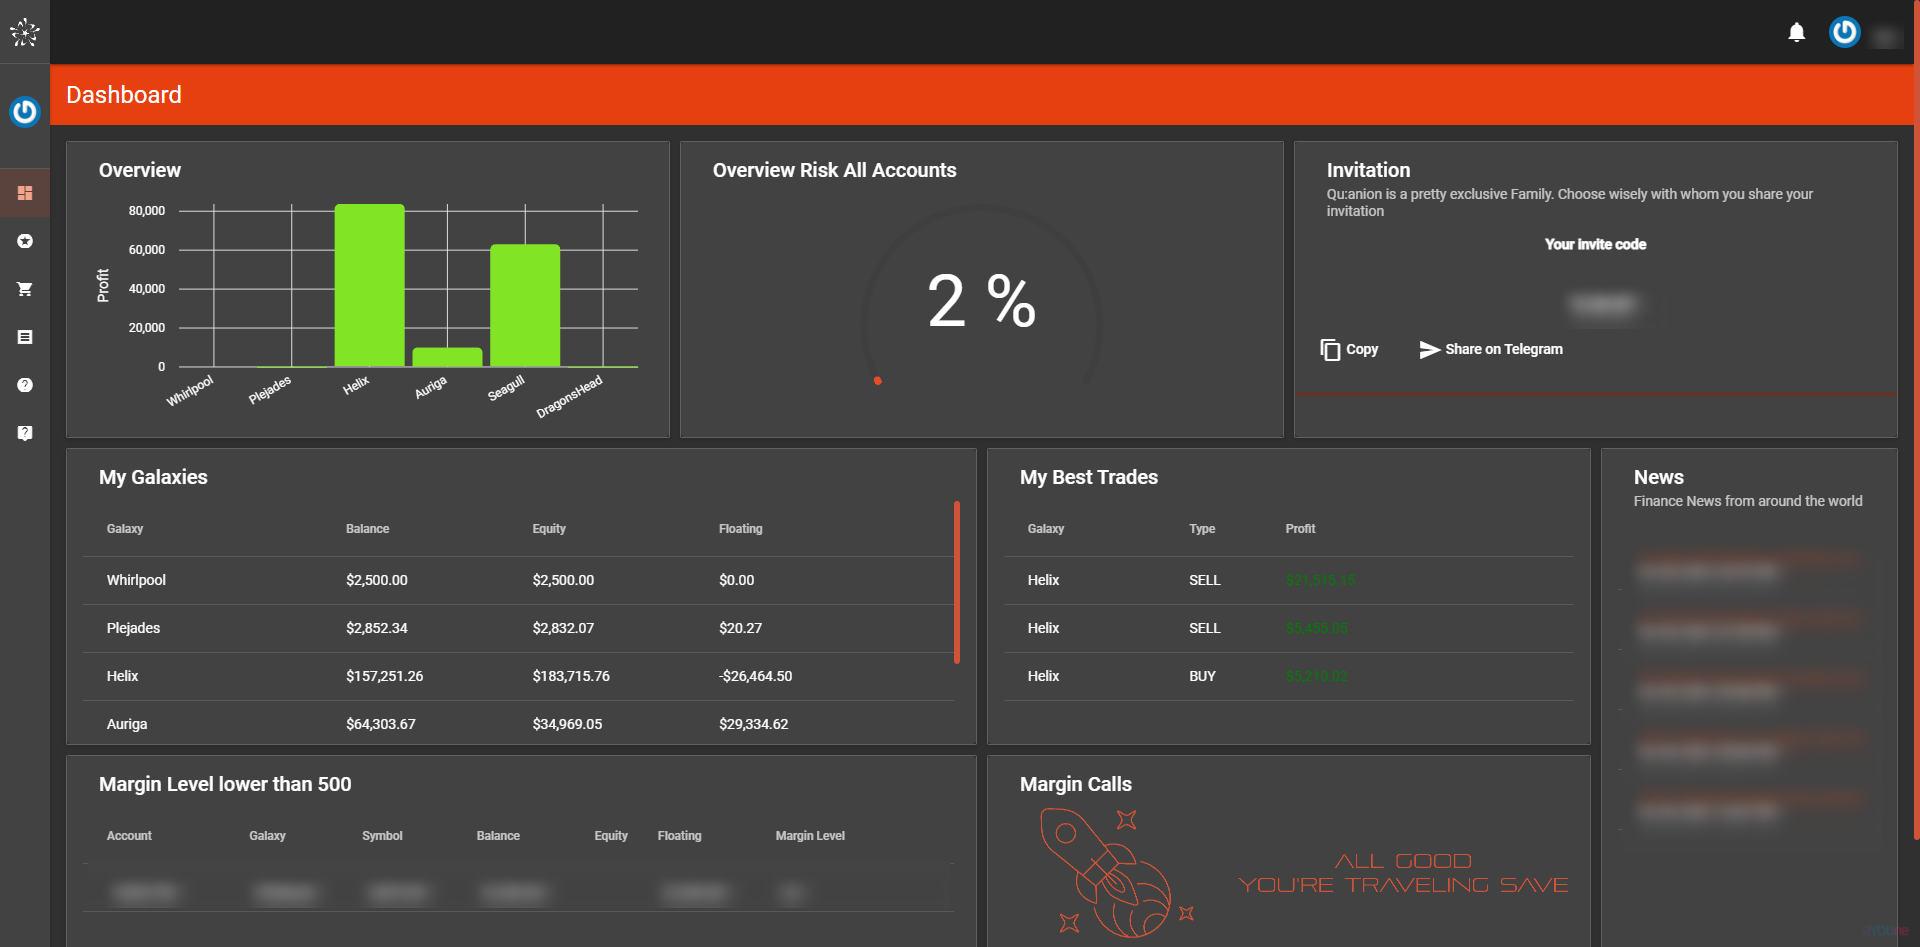
Task: Click Share on Telegram text
Action: (x=1503, y=349)
